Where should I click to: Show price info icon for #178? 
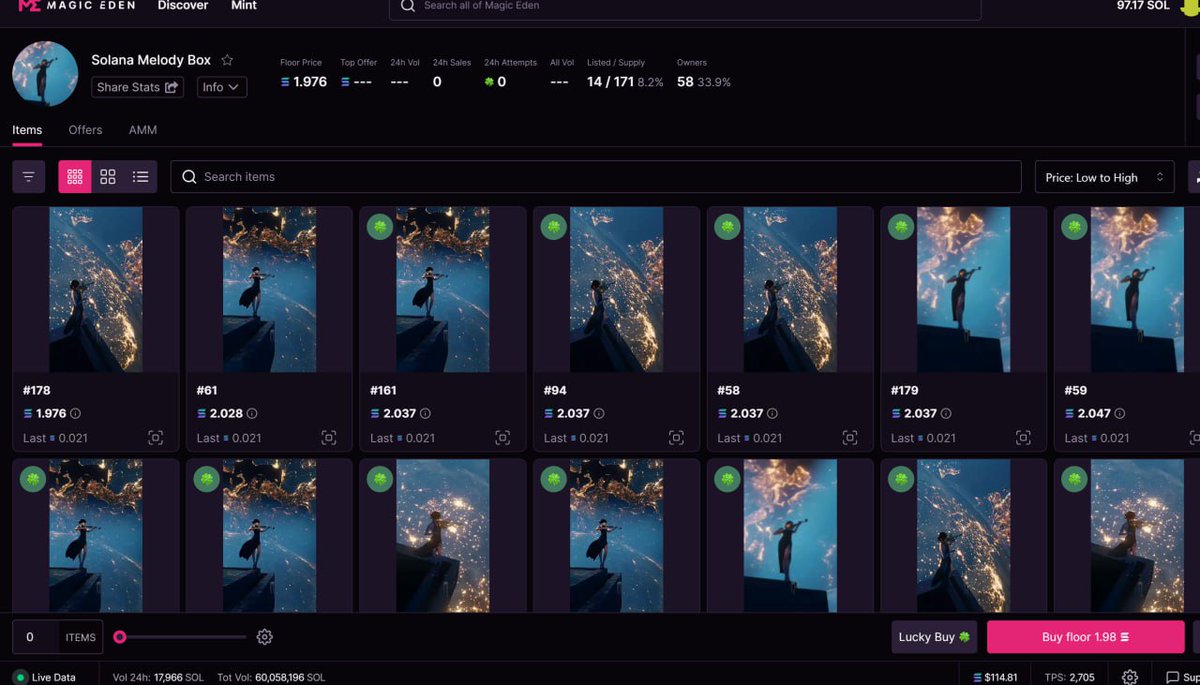coord(75,413)
